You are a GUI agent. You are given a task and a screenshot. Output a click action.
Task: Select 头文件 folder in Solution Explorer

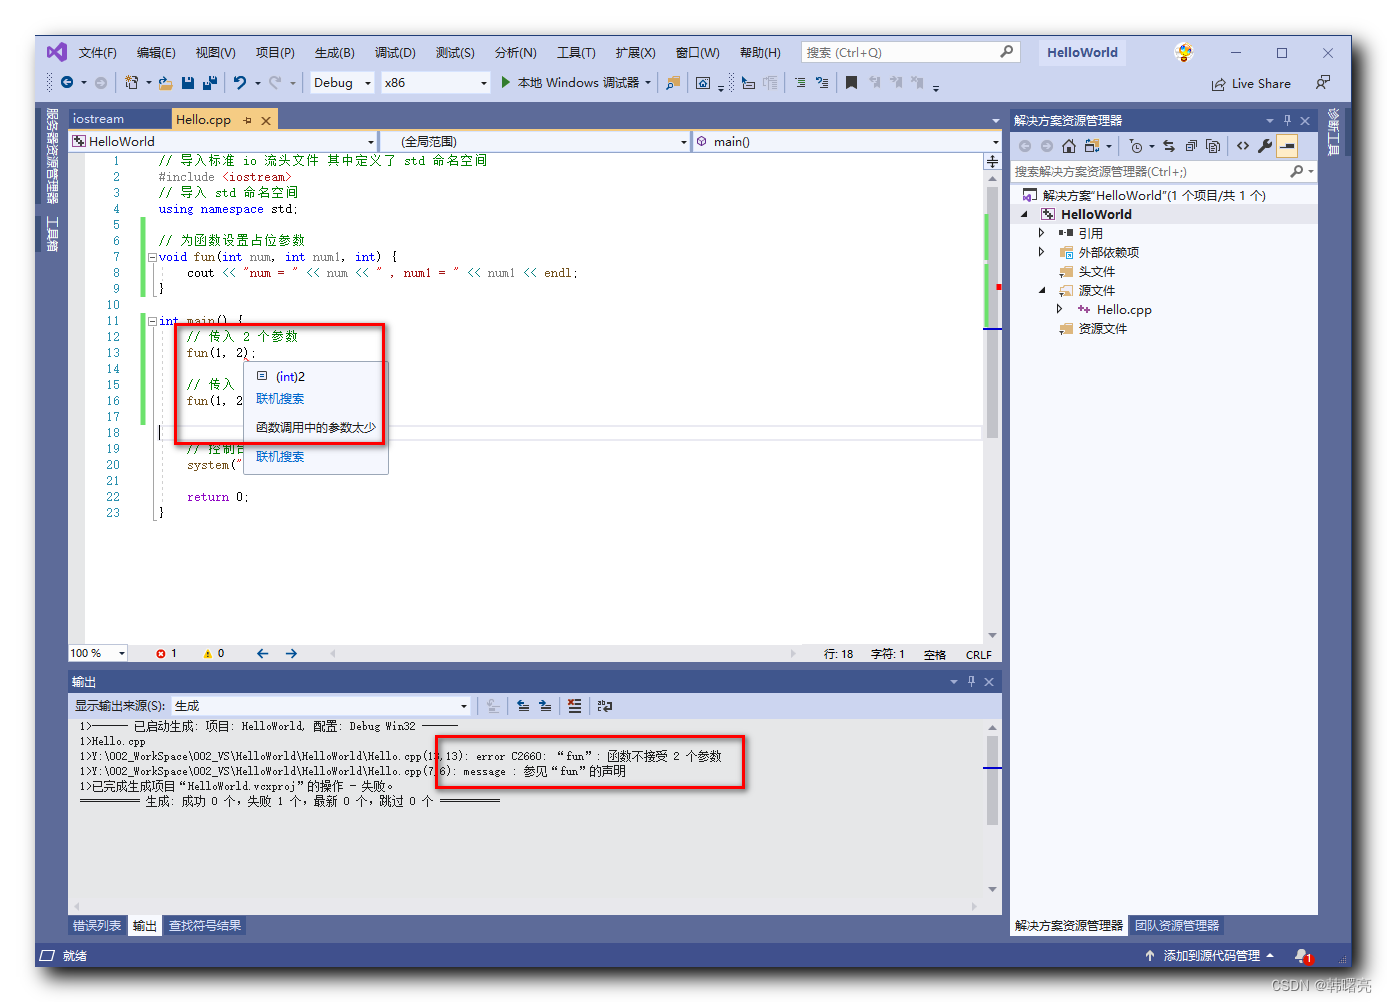tap(1096, 272)
